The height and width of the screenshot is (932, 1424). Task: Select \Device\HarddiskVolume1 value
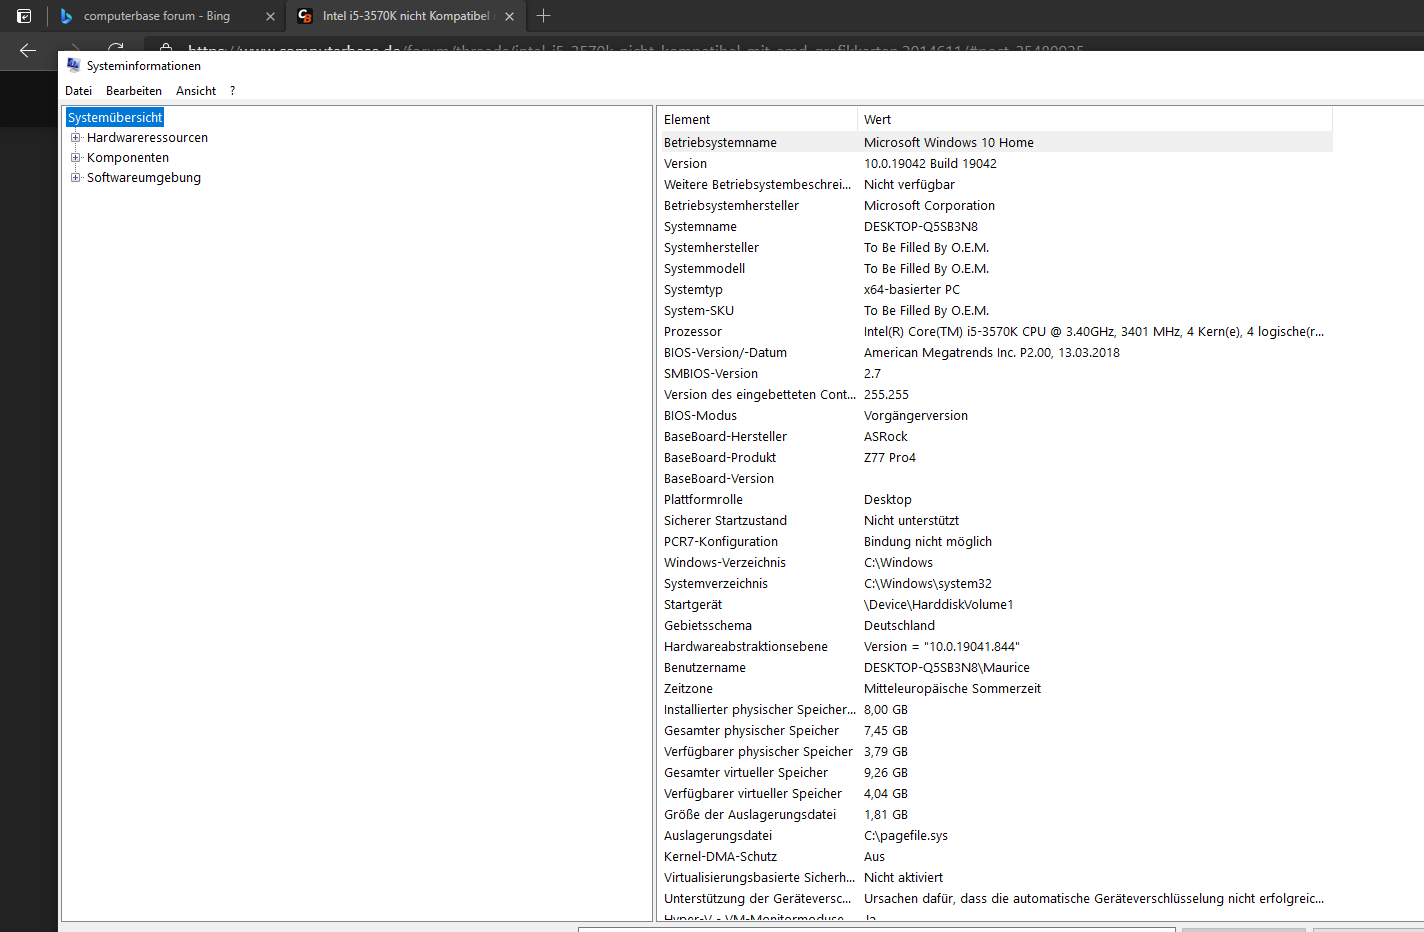click(939, 605)
